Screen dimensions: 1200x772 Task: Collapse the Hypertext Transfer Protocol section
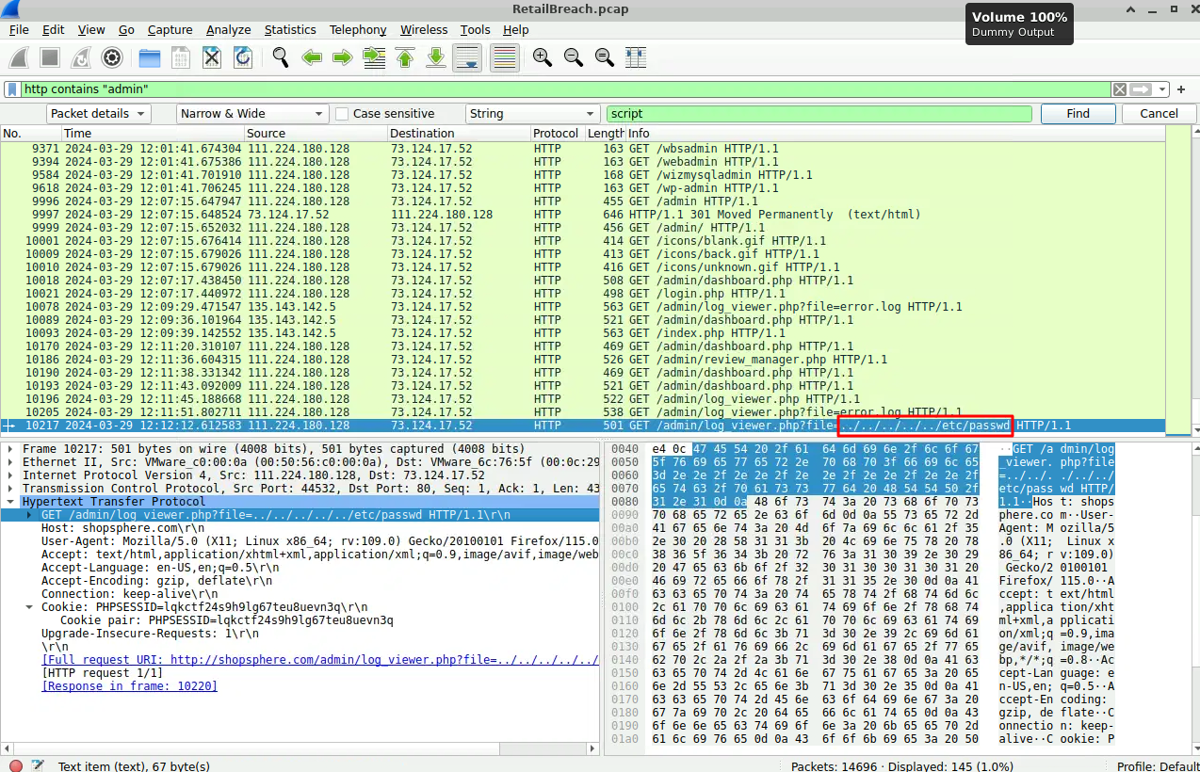(x=11, y=502)
